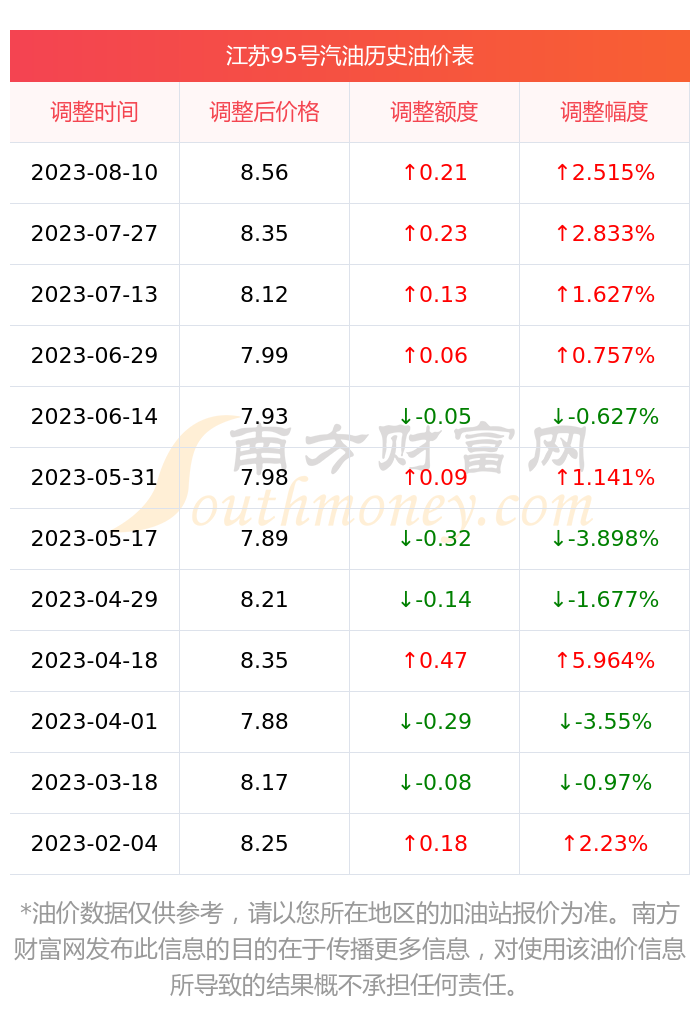Select the 调整额度 column header
This screenshot has height=1013, width=700.
[434, 112]
